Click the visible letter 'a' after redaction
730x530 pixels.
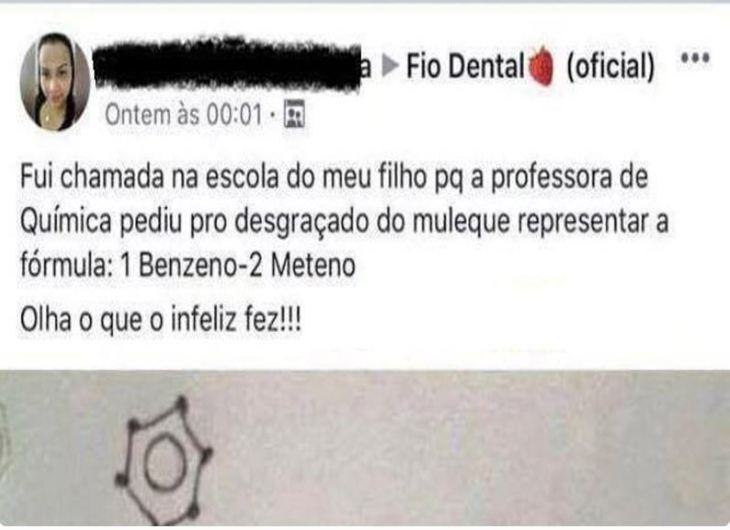366,68
